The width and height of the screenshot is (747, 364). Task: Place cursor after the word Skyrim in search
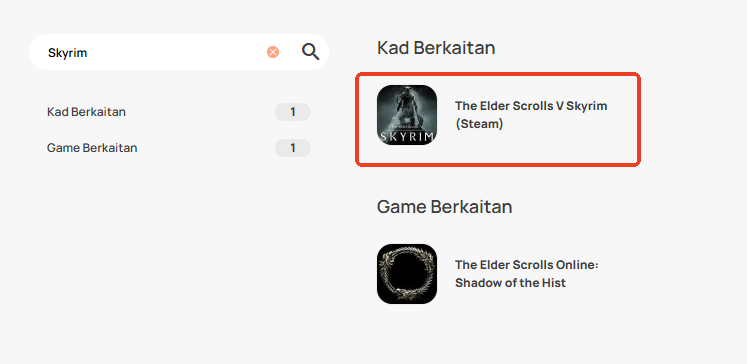[x=88, y=52]
